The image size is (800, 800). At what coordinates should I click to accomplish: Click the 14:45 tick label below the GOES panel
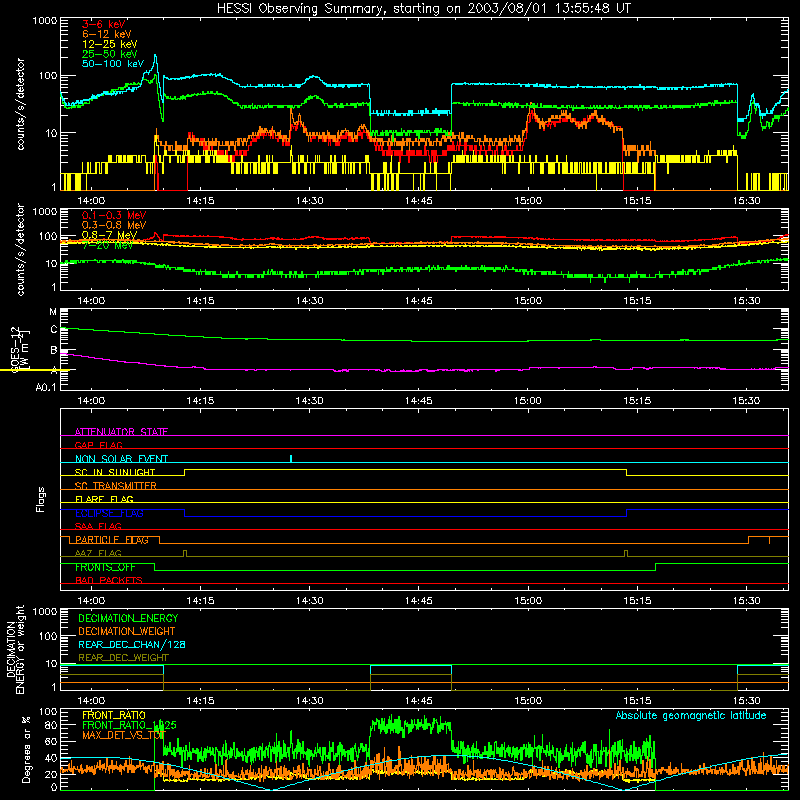pyautogui.click(x=418, y=401)
